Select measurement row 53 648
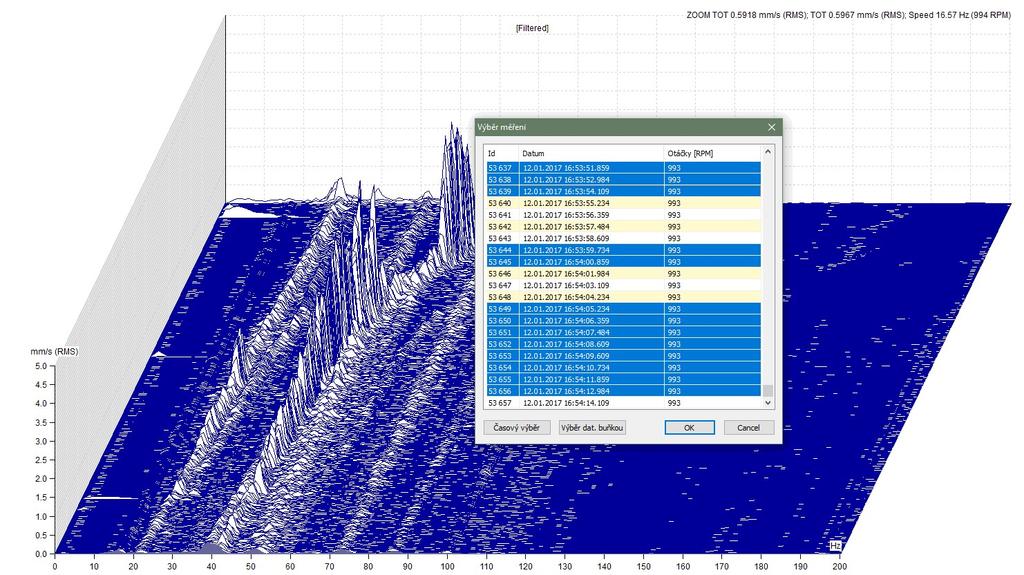This screenshot has height=575, width=1024. [x=624, y=297]
